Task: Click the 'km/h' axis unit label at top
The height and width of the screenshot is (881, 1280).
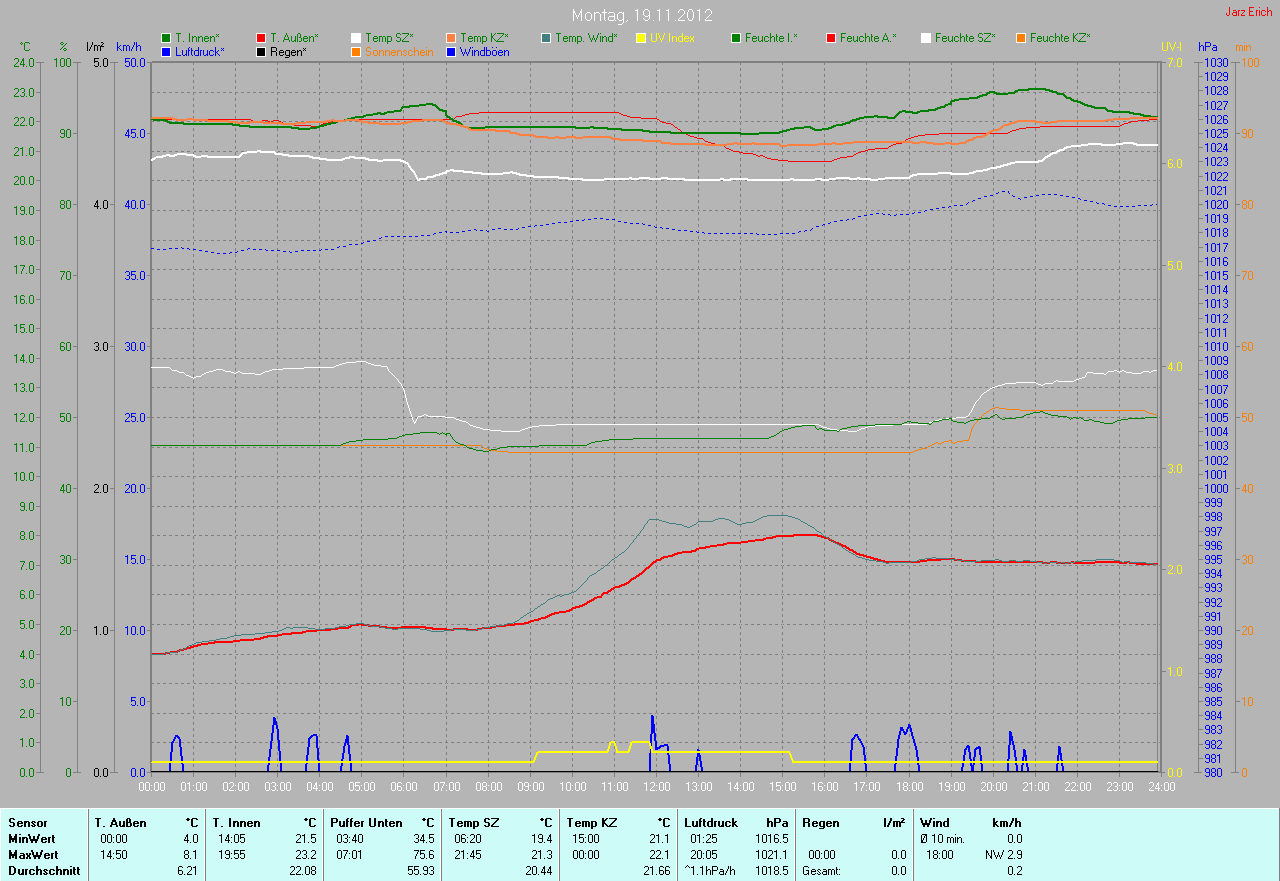Action: pos(129,46)
